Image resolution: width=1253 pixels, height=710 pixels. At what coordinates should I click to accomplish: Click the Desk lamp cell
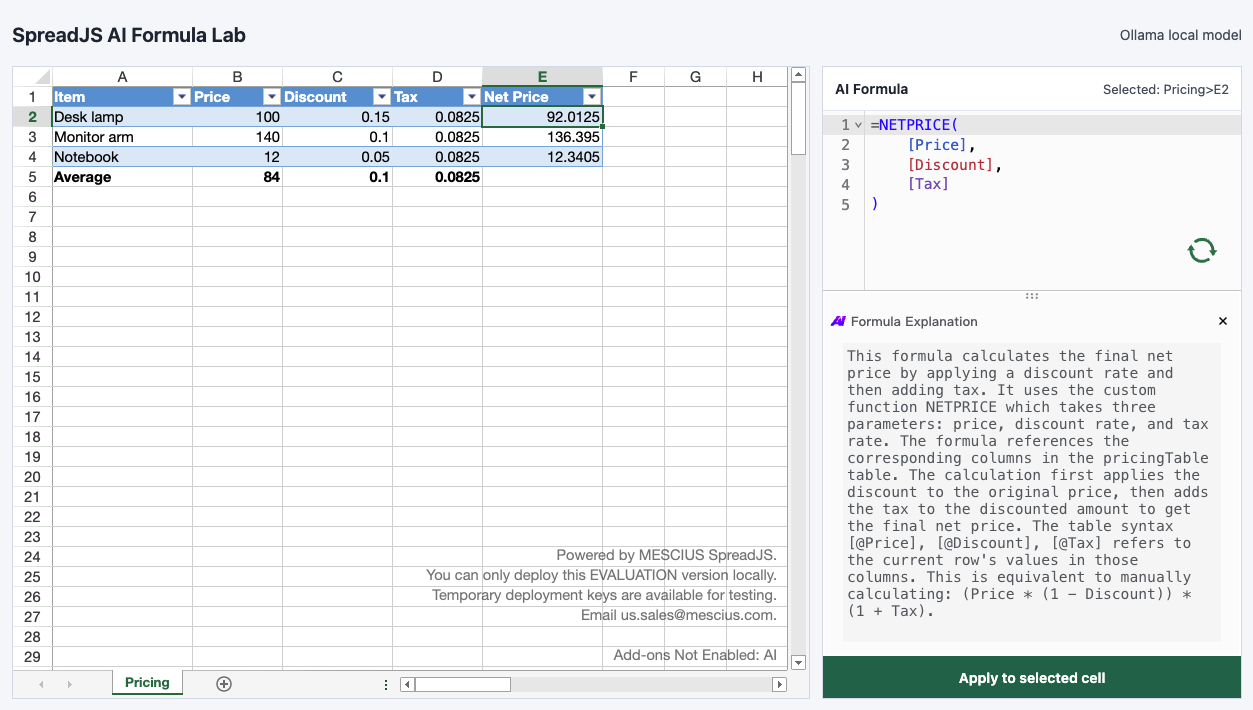[122, 117]
